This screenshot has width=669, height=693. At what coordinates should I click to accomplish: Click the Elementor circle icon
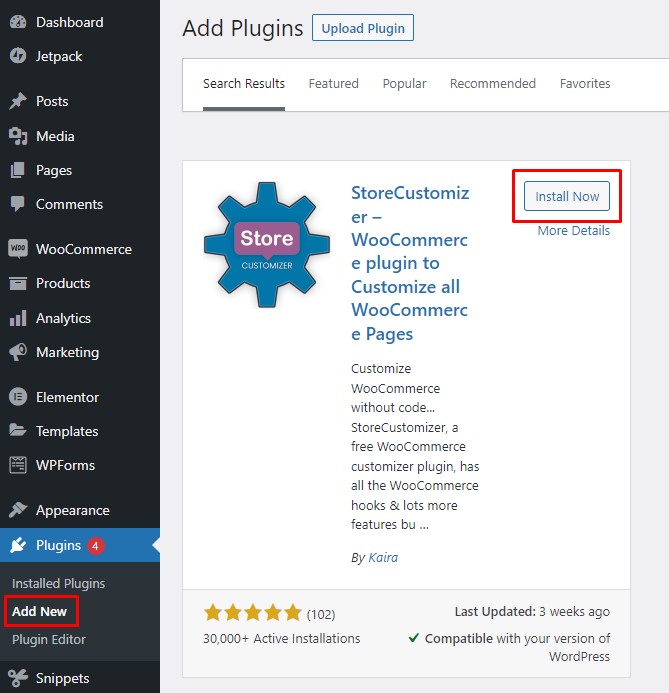coord(18,397)
